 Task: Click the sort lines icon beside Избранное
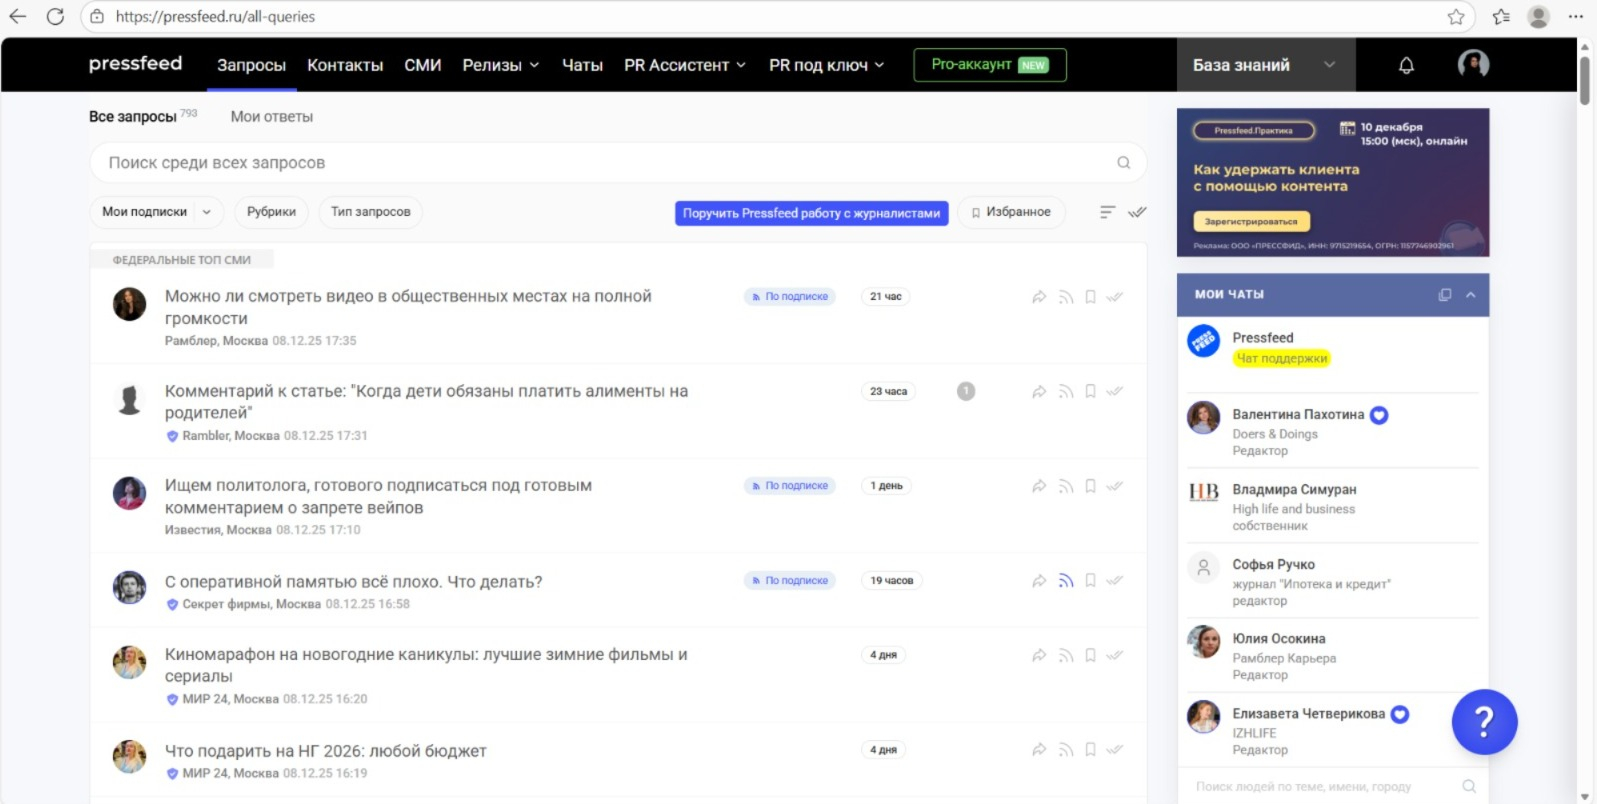pos(1107,212)
